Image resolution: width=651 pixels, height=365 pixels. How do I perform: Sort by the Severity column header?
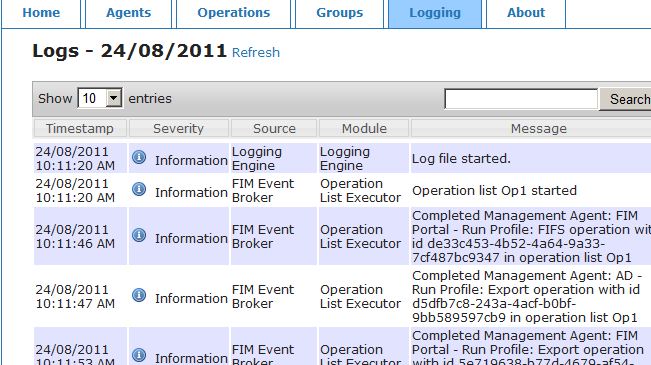click(x=179, y=128)
